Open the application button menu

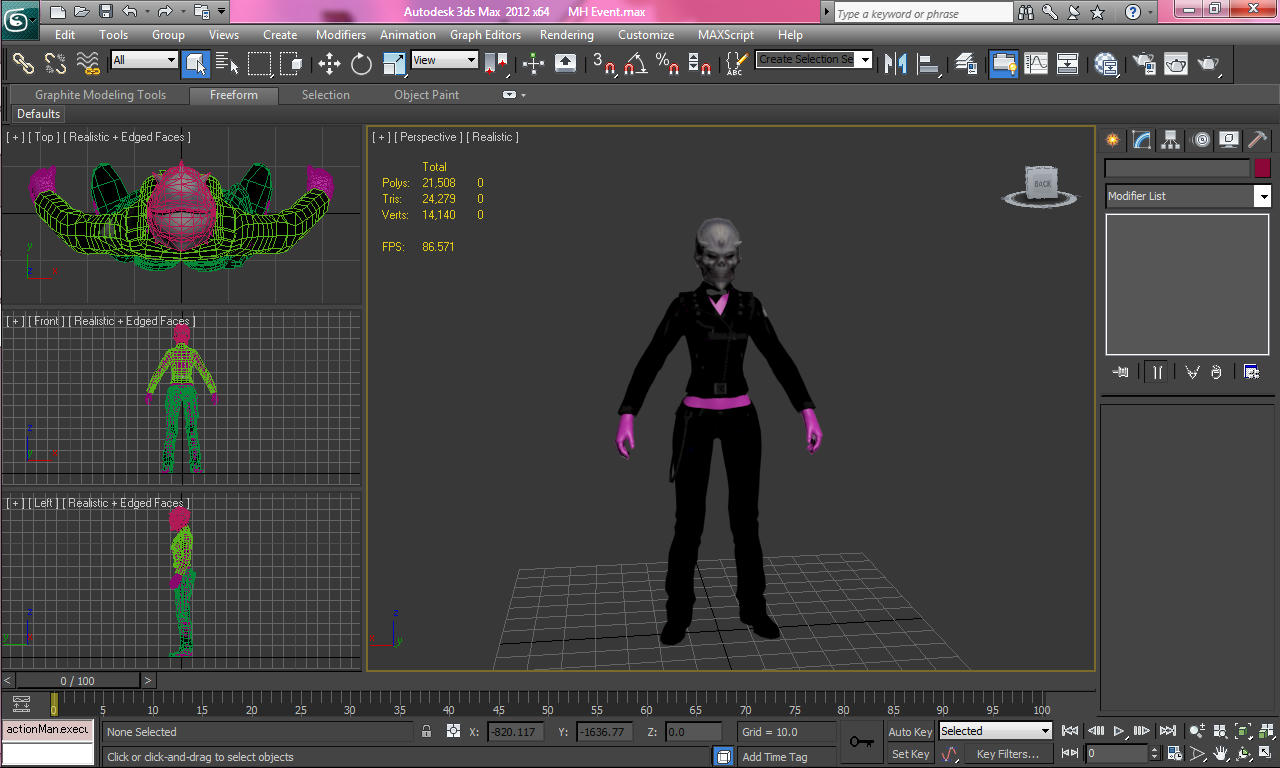[x=20, y=18]
